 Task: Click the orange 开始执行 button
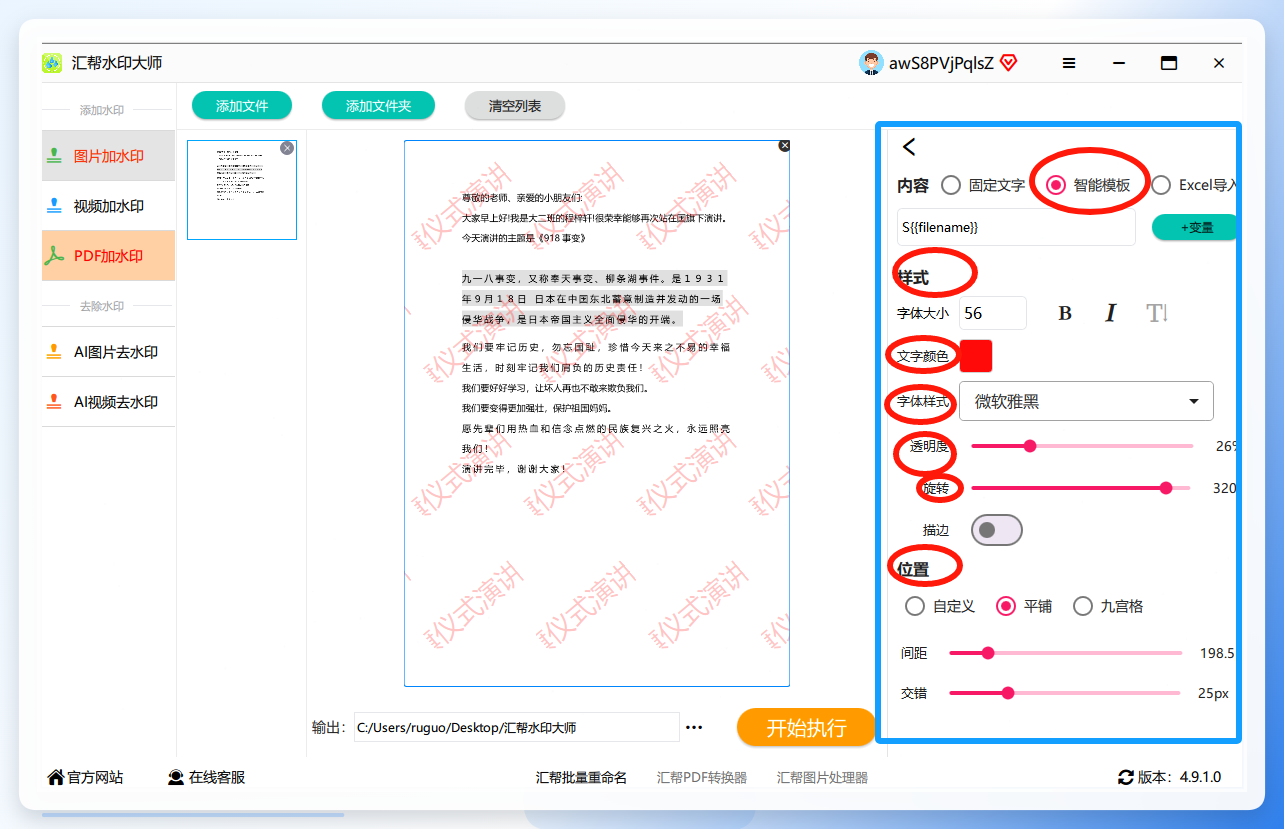click(806, 727)
